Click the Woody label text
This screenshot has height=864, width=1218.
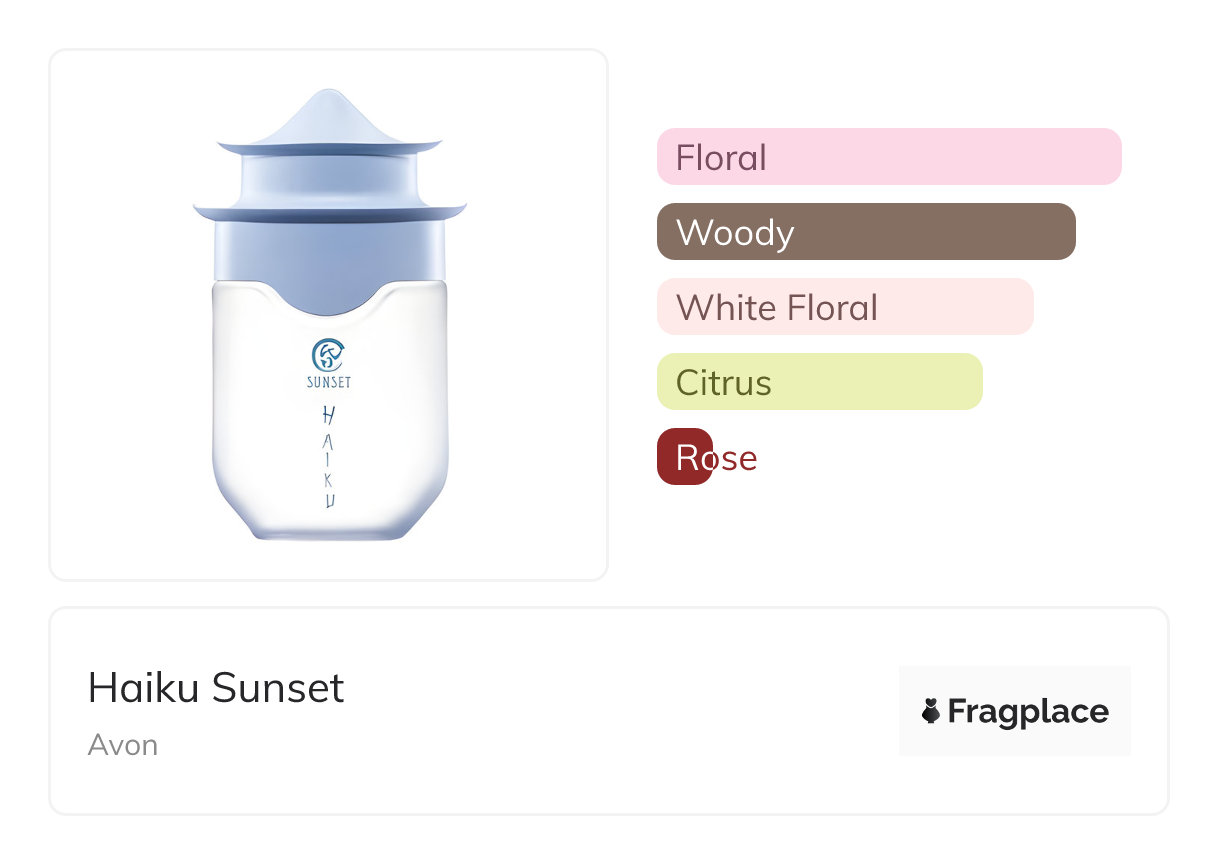pos(735,232)
